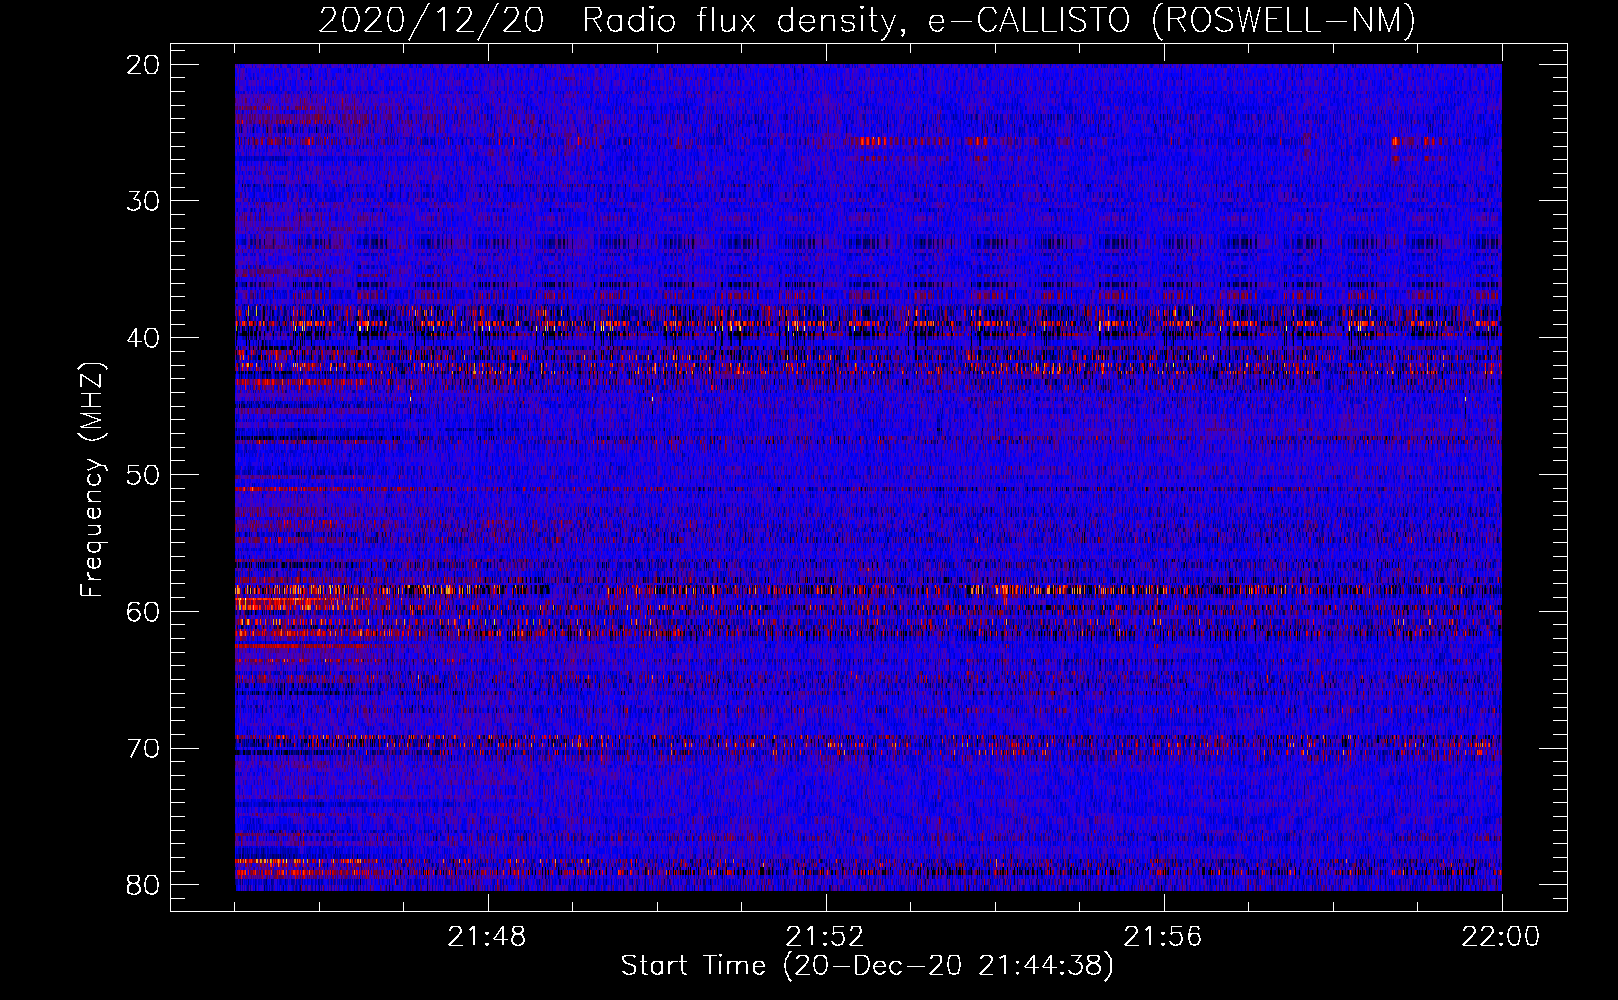Click the 20 MHz frequency tick label

coord(144,65)
